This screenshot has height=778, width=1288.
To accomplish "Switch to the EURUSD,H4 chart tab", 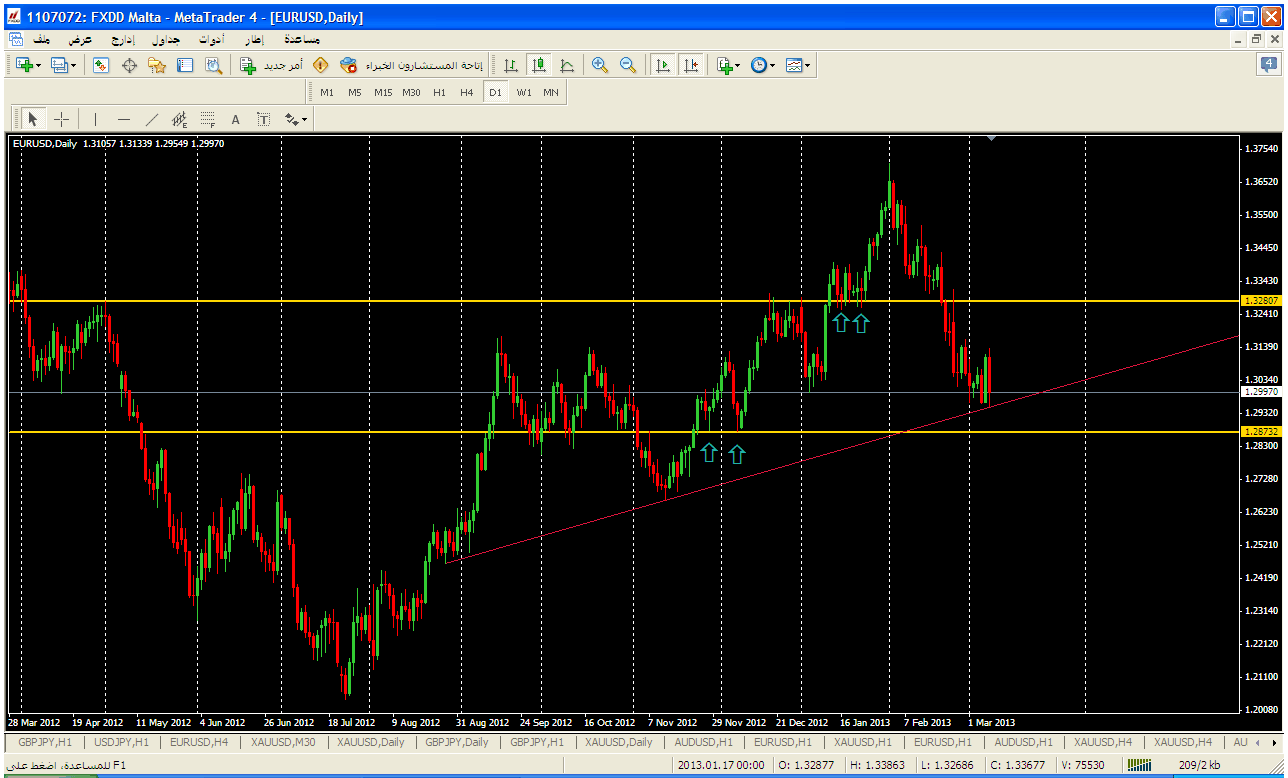I will tap(199, 742).
